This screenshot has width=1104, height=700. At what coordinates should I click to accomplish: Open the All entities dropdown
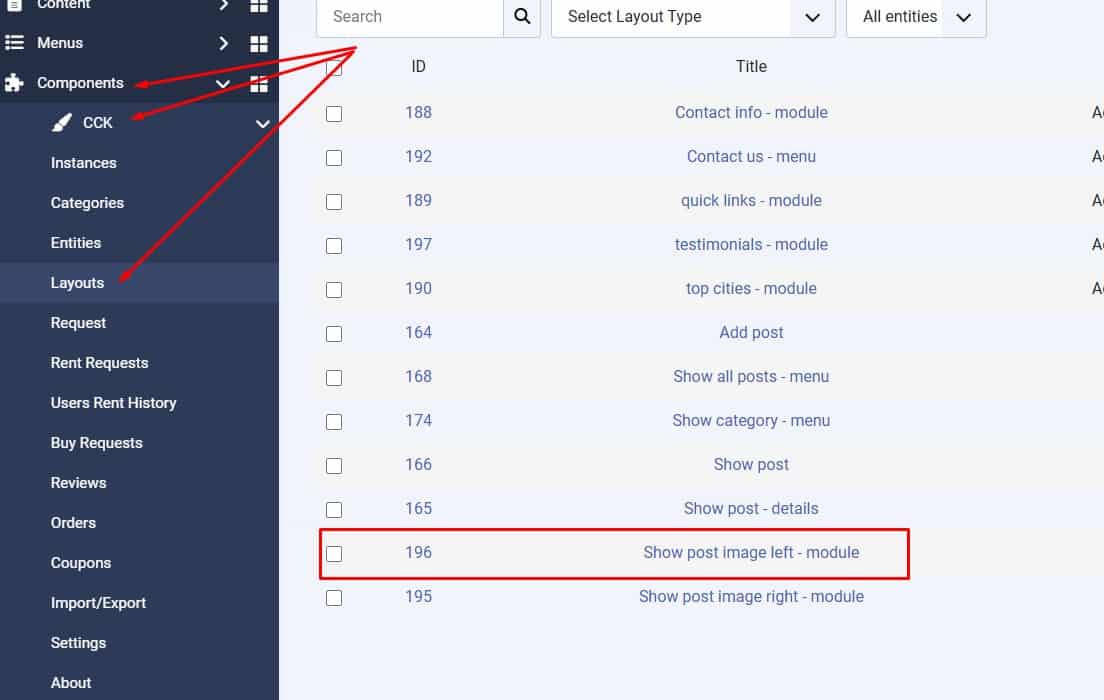(916, 17)
